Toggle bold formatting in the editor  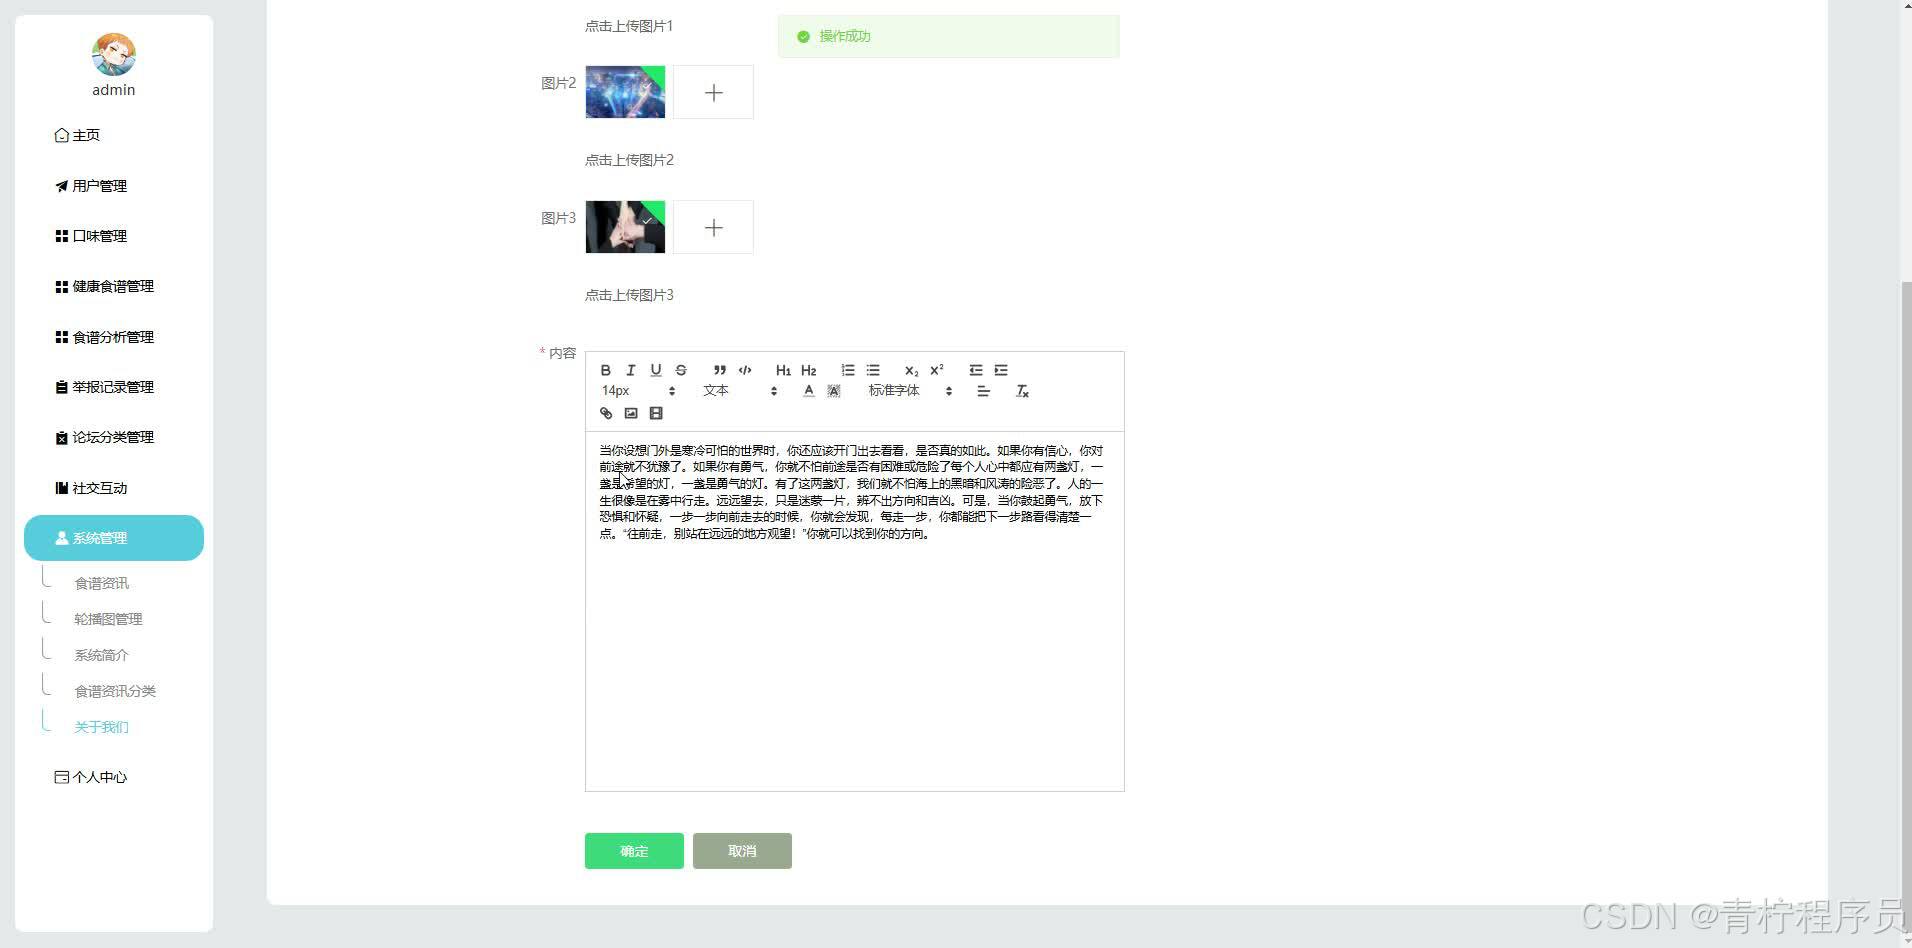click(605, 370)
